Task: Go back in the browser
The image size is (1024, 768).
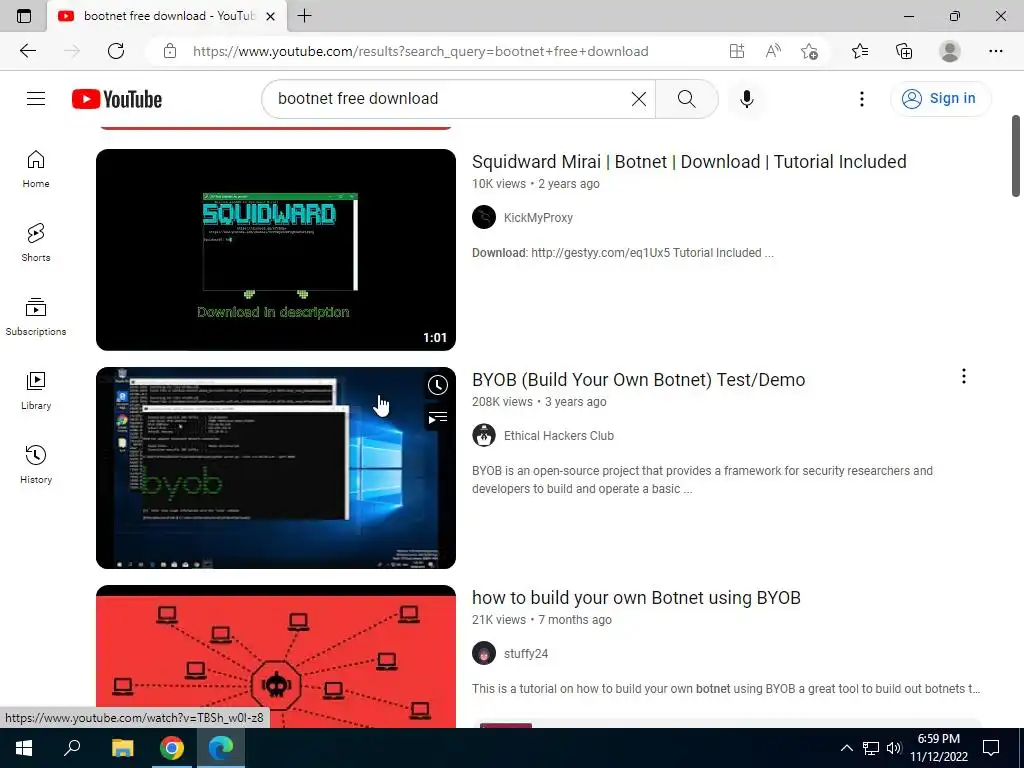Action: tap(27, 51)
